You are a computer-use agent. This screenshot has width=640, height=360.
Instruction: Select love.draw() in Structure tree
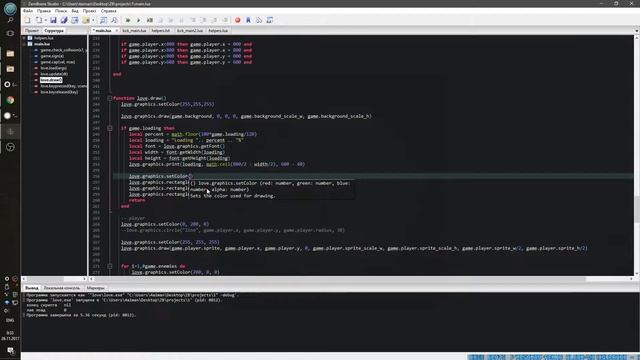point(51,80)
